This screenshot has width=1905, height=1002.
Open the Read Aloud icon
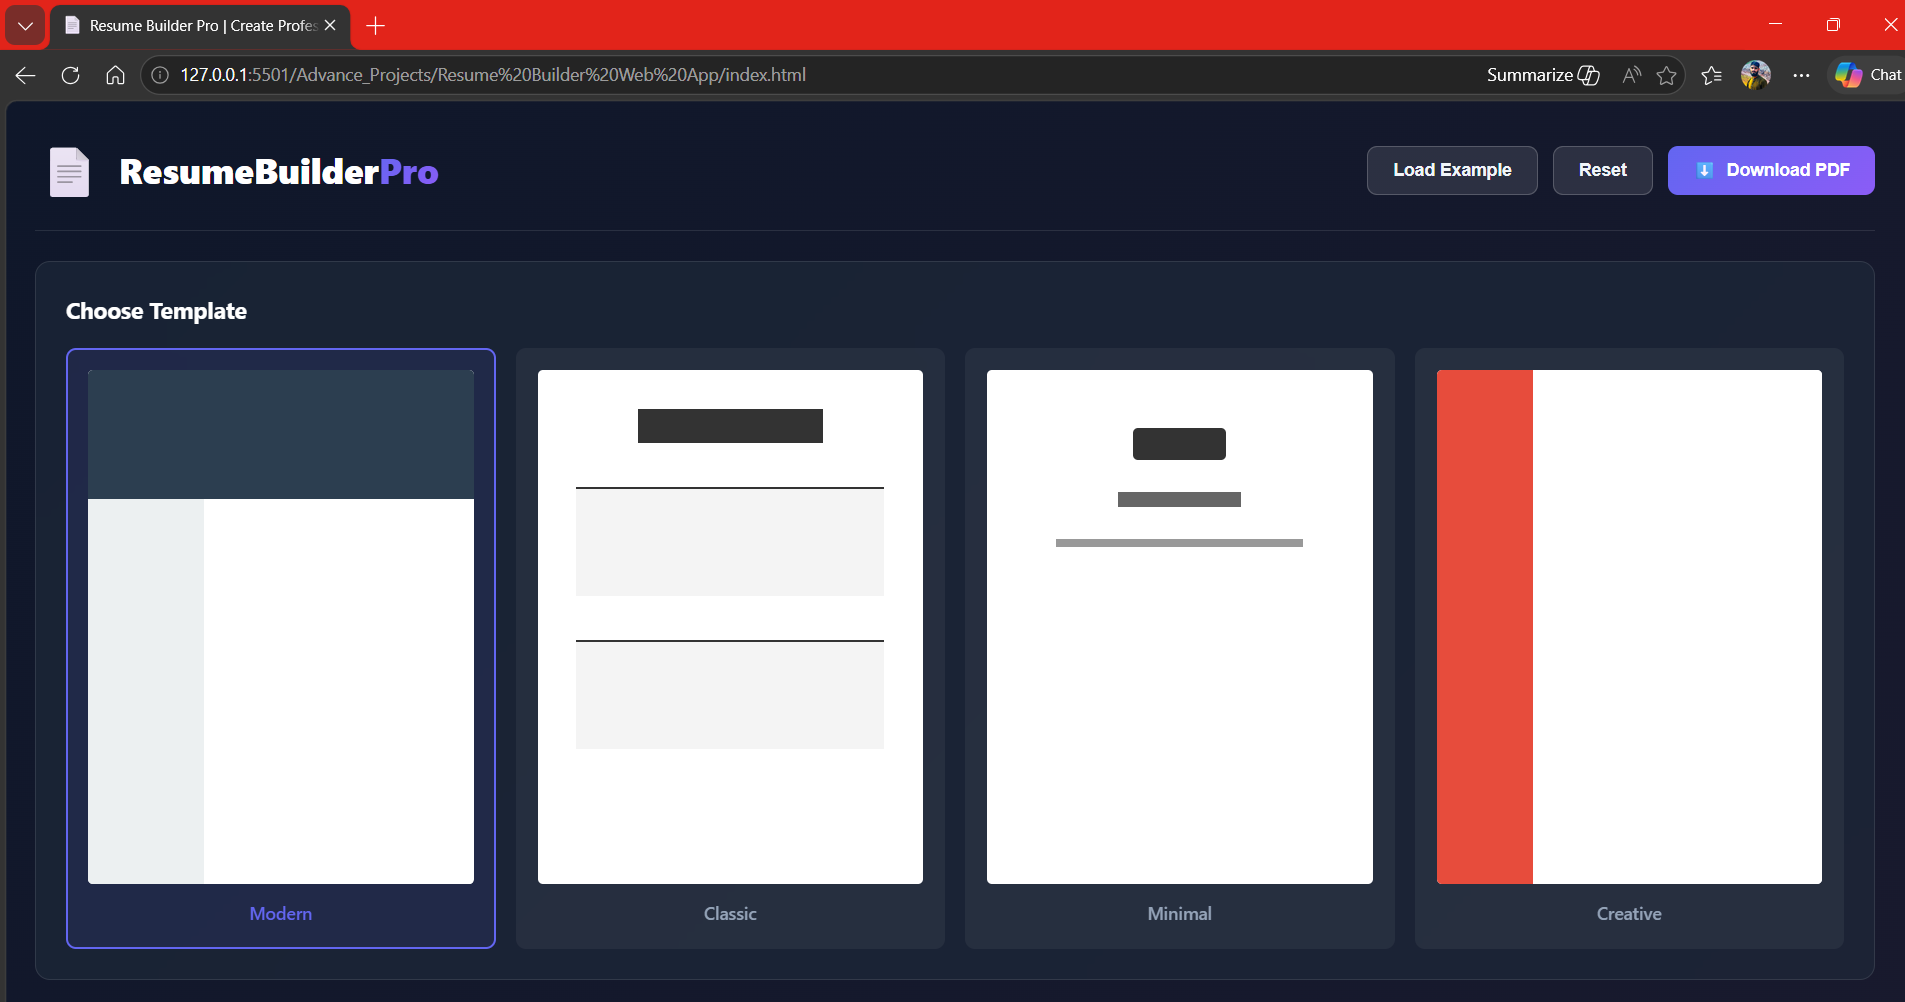coord(1632,75)
